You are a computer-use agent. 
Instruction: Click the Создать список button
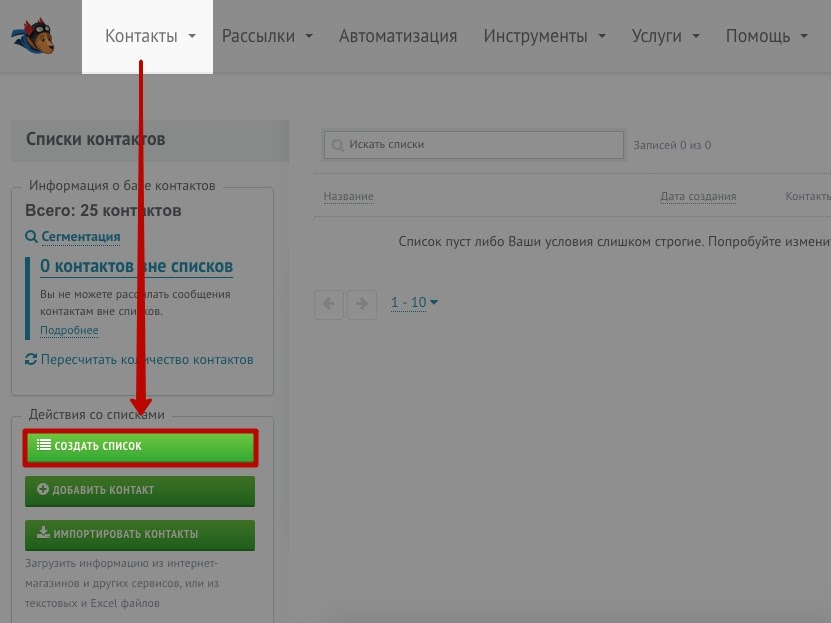(140, 448)
